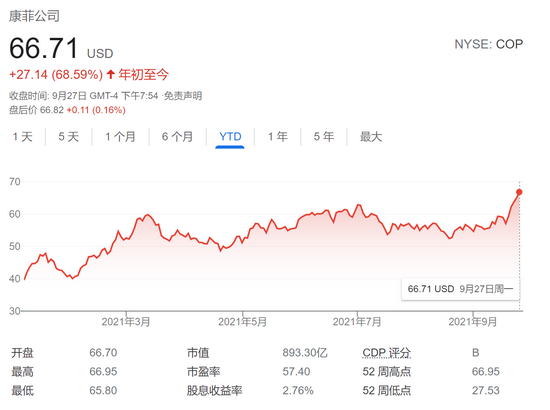
Task: Click the red up-arrow icon
Action: point(110,74)
